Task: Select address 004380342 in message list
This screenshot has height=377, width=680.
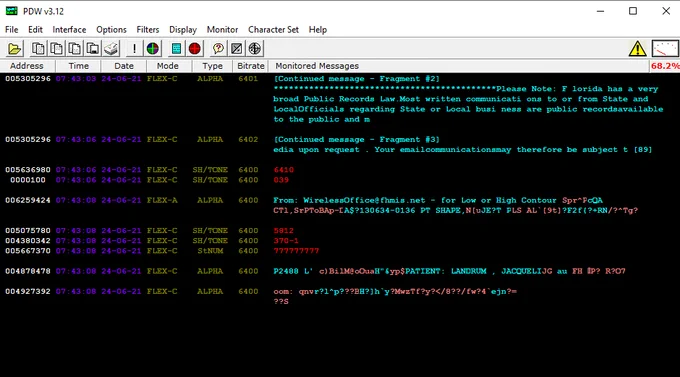Action: pos(28,241)
